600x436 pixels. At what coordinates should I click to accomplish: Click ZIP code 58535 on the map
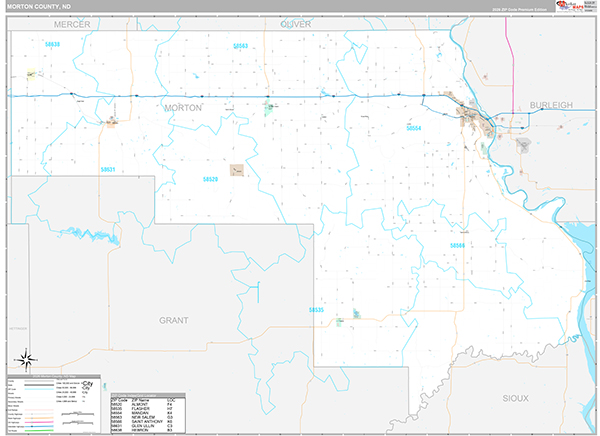(317, 310)
